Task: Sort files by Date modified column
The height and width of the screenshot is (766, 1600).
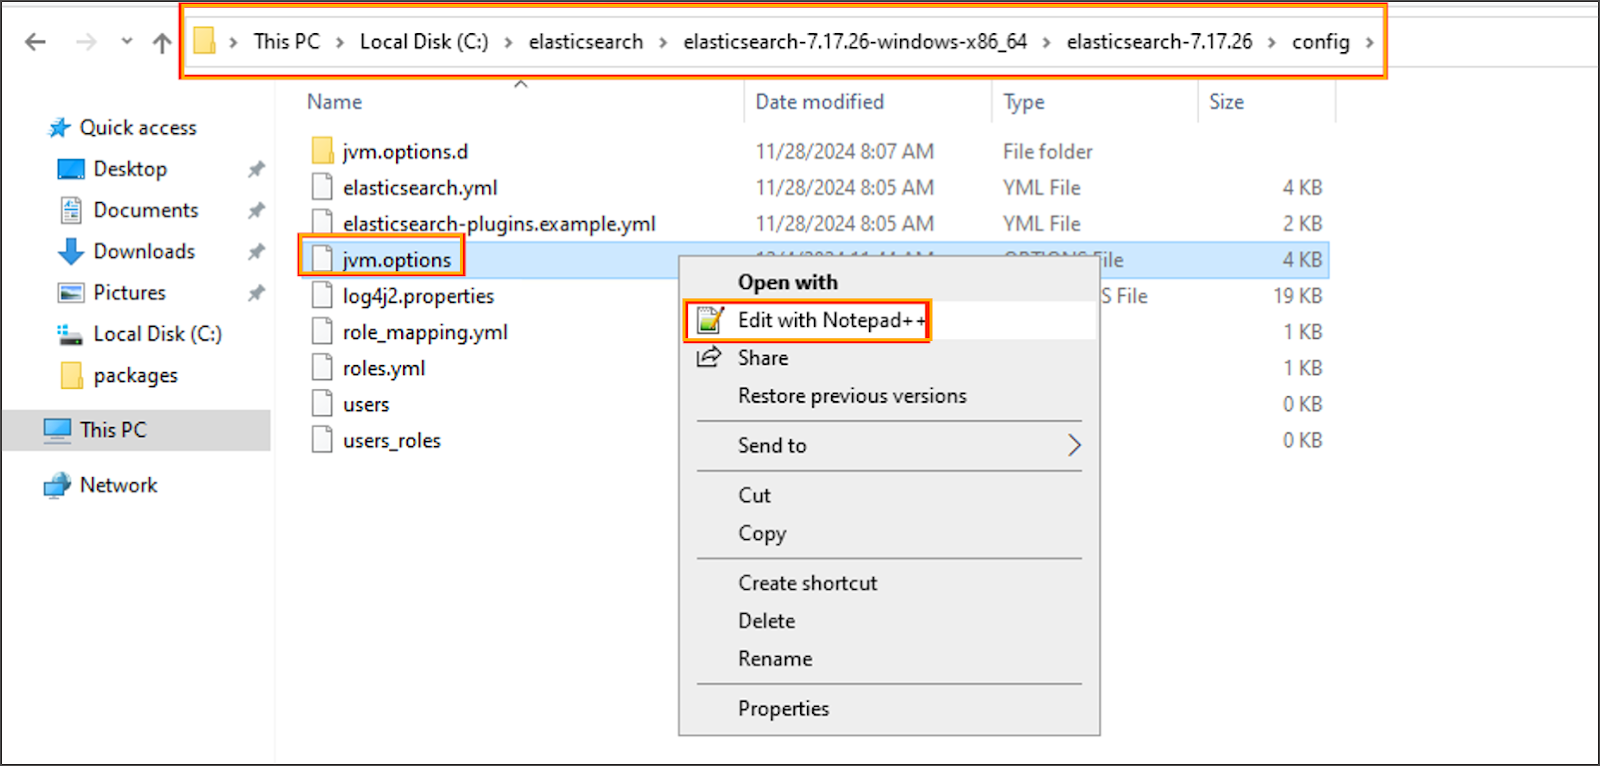Action: tap(819, 102)
